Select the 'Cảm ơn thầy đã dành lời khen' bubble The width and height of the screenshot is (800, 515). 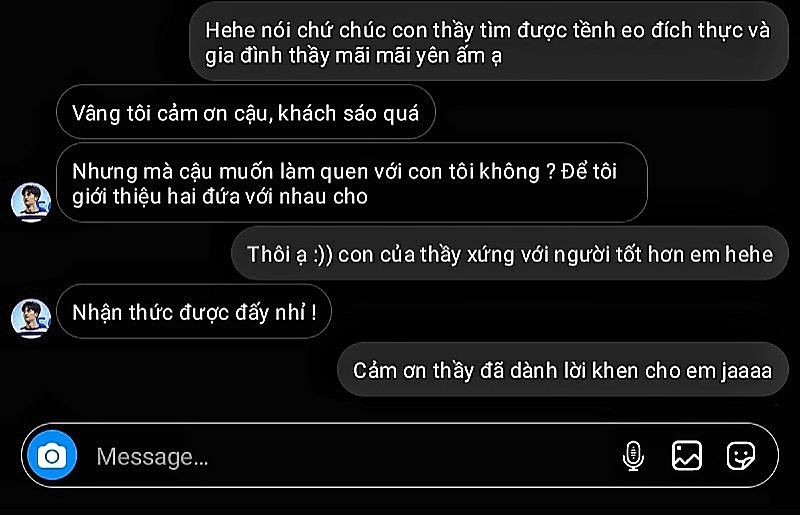click(x=563, y=370)
